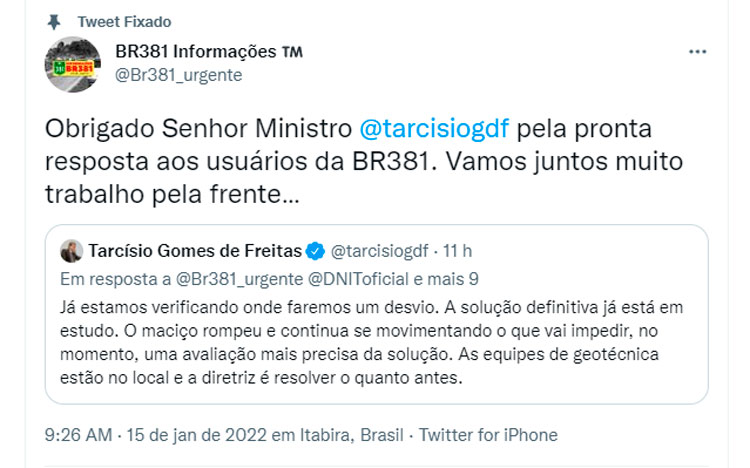Image resolution: width=750 pixels, height=468 pixels.
Task: Click the 9:26 AM tweet time
Action: coord(78,435)
